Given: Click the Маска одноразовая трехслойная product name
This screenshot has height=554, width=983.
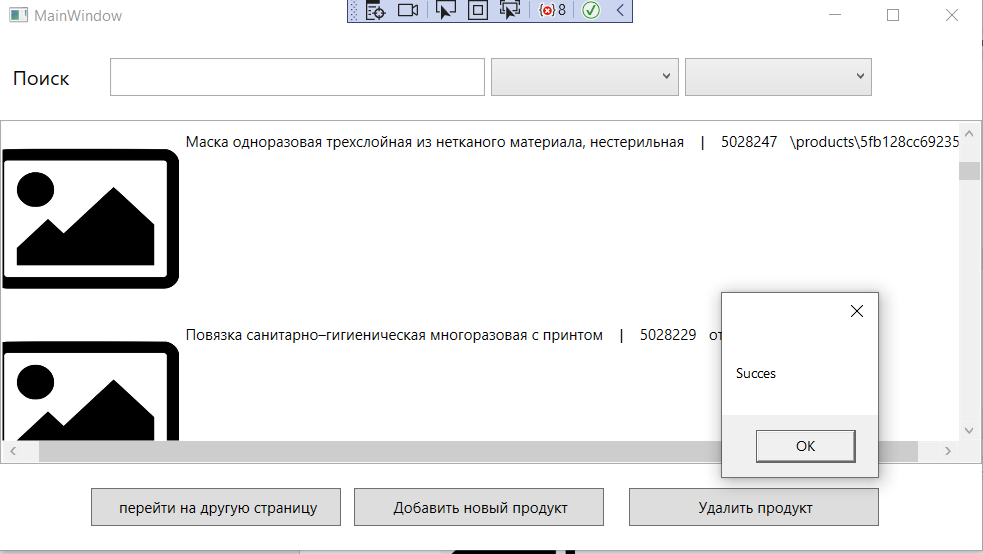Looking at the screenshot, I should coord(434,142).
